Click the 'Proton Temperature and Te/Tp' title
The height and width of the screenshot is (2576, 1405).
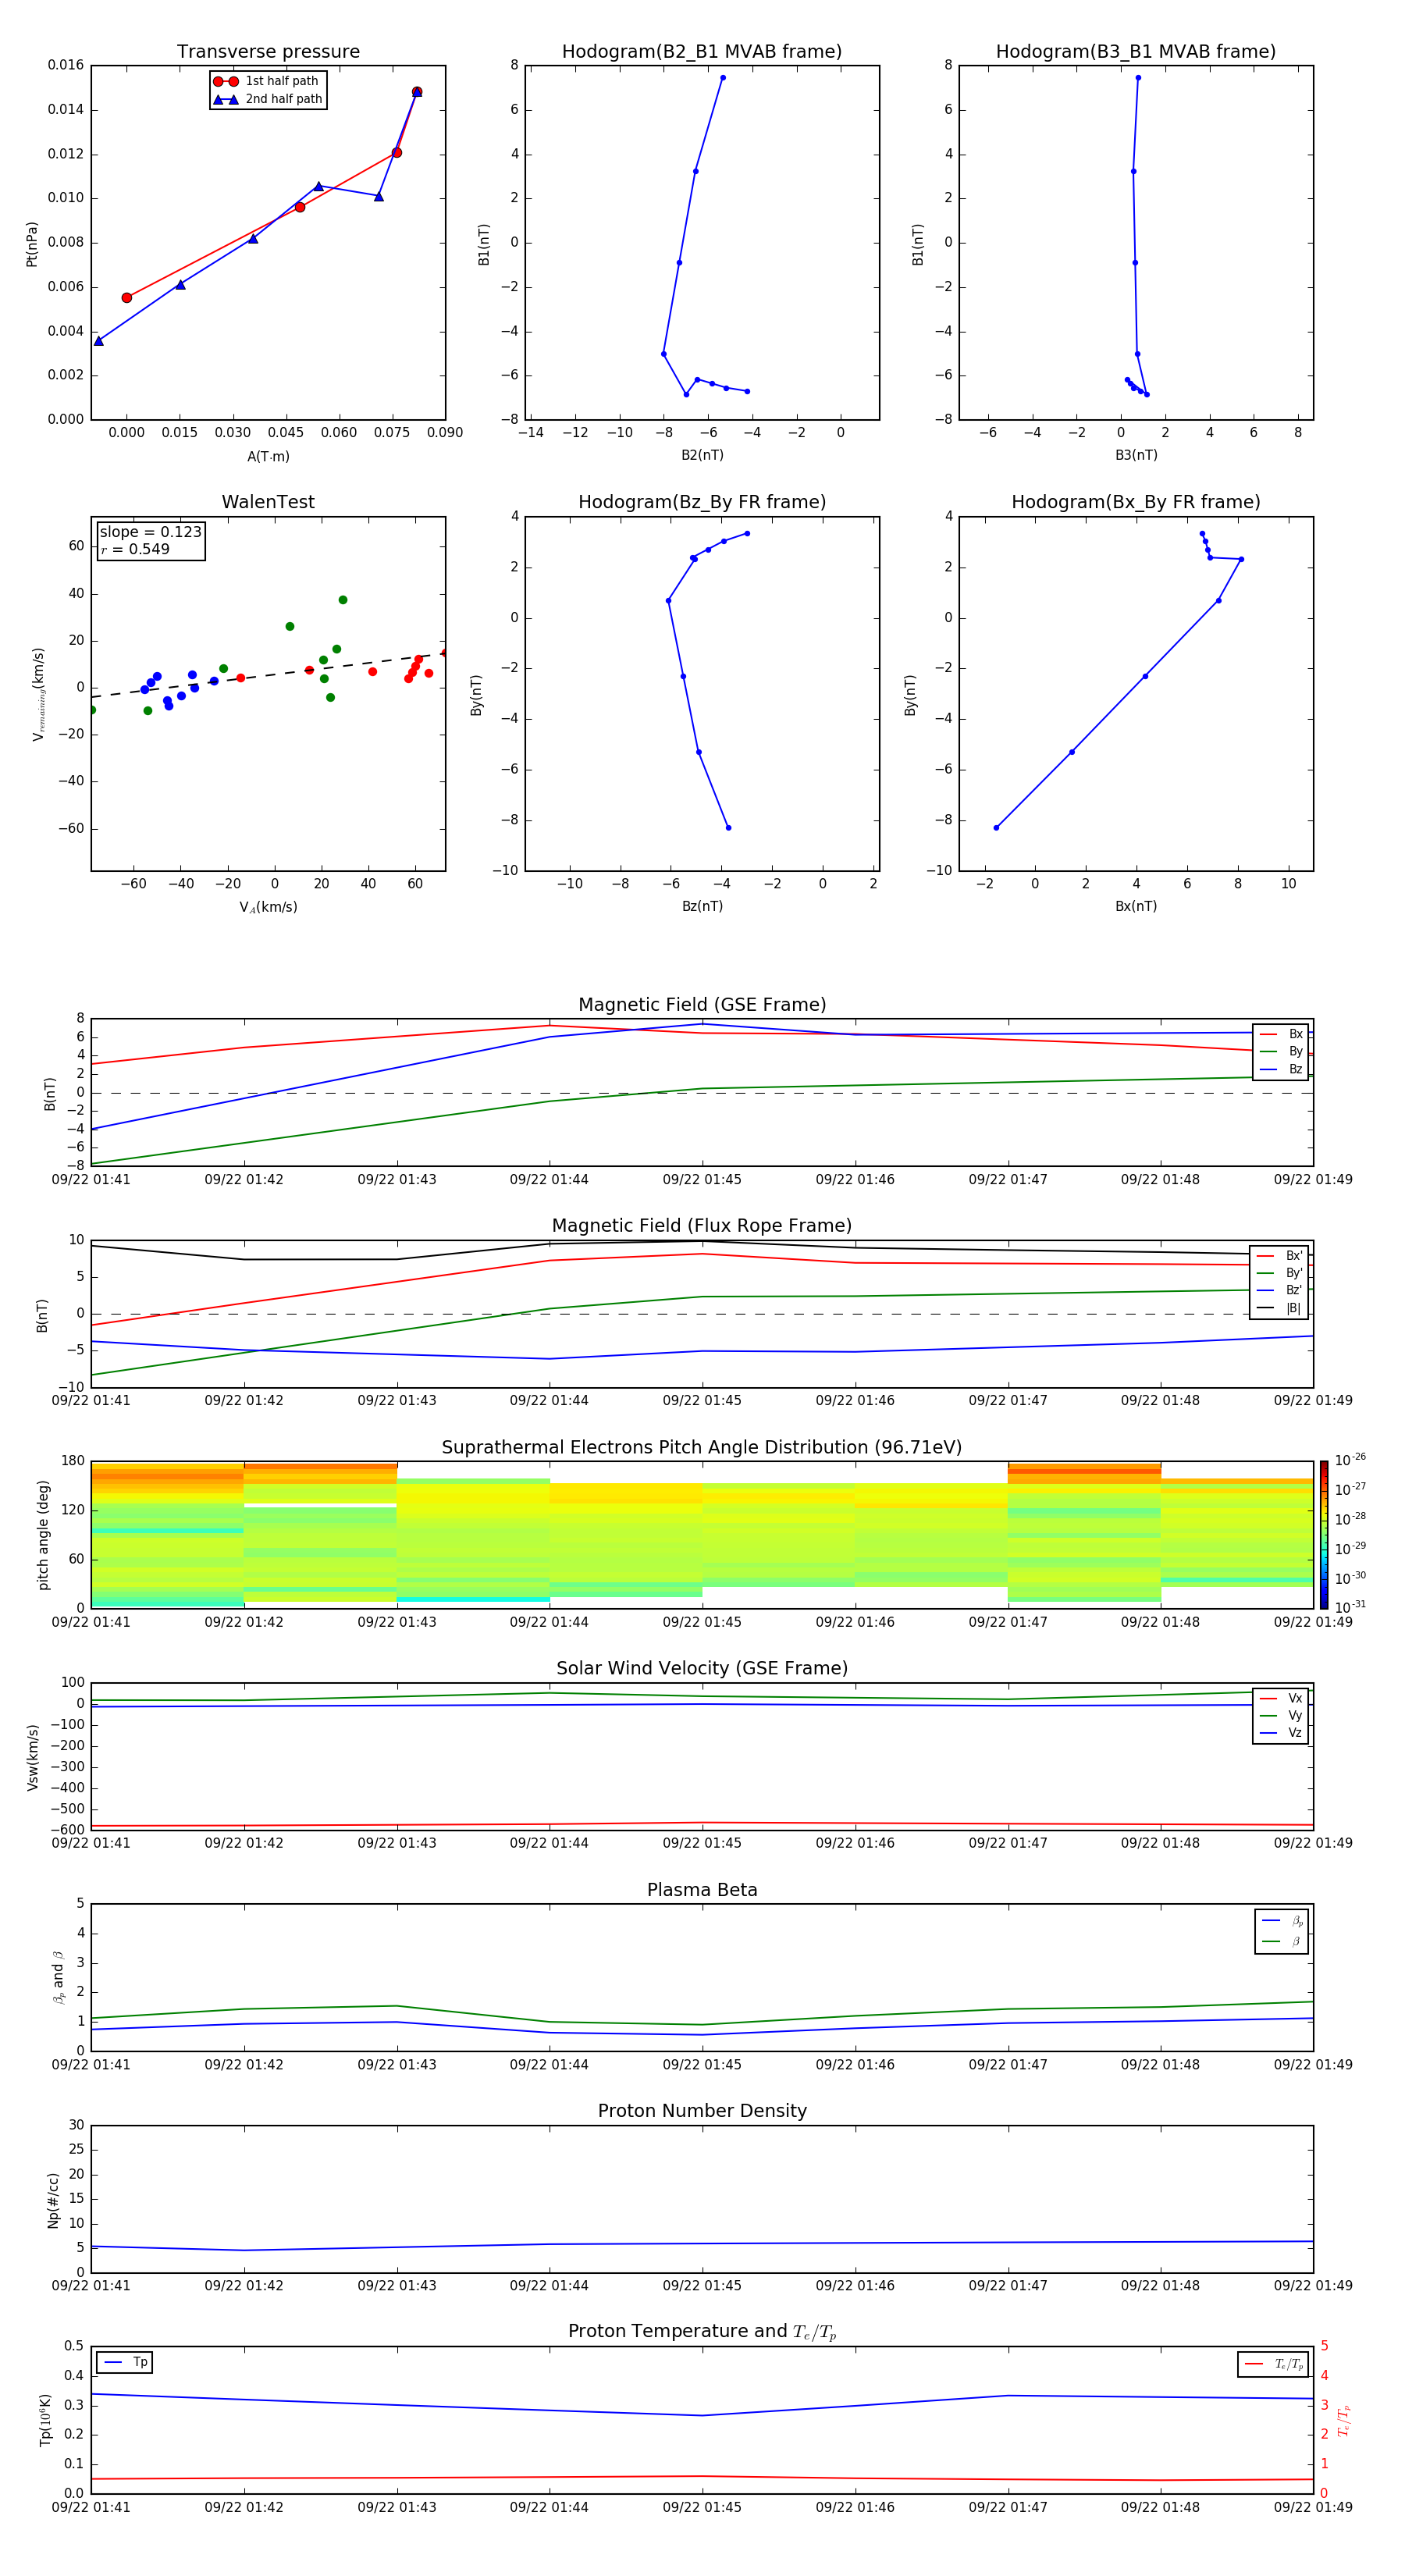(702, 2332)
